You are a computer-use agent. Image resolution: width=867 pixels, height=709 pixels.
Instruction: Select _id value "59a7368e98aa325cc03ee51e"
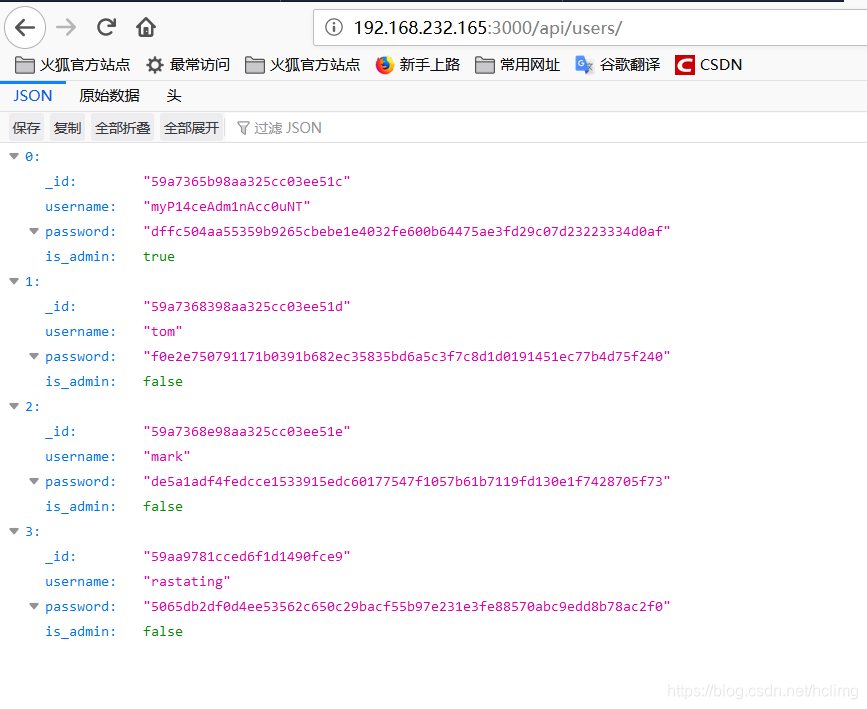[x=247, y=432]
